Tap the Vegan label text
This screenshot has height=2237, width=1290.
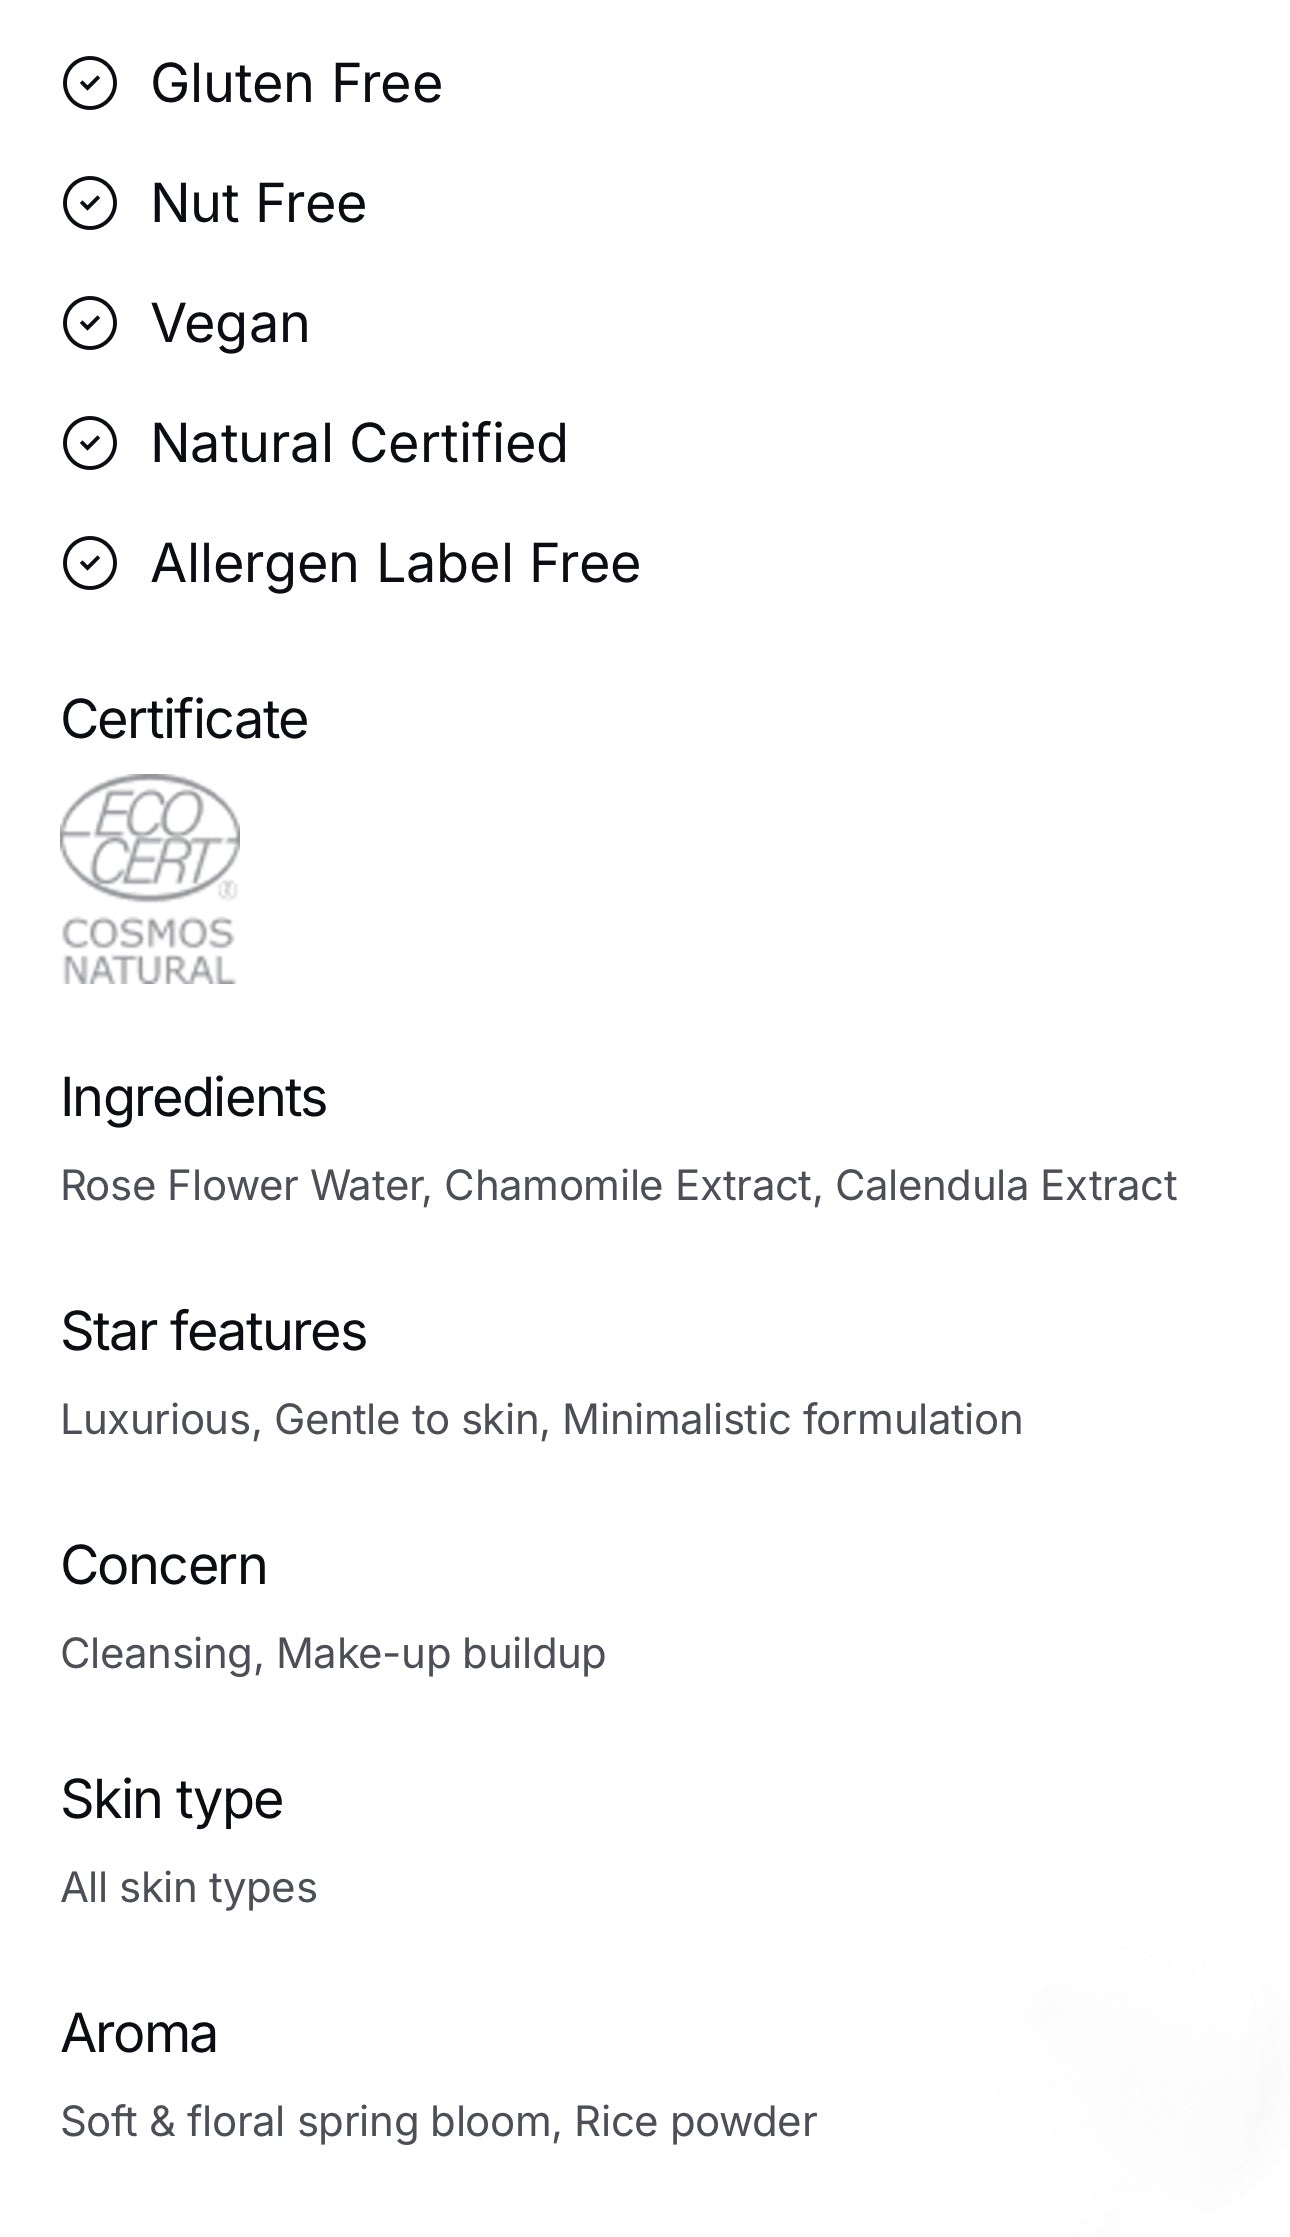pos(230,324)
